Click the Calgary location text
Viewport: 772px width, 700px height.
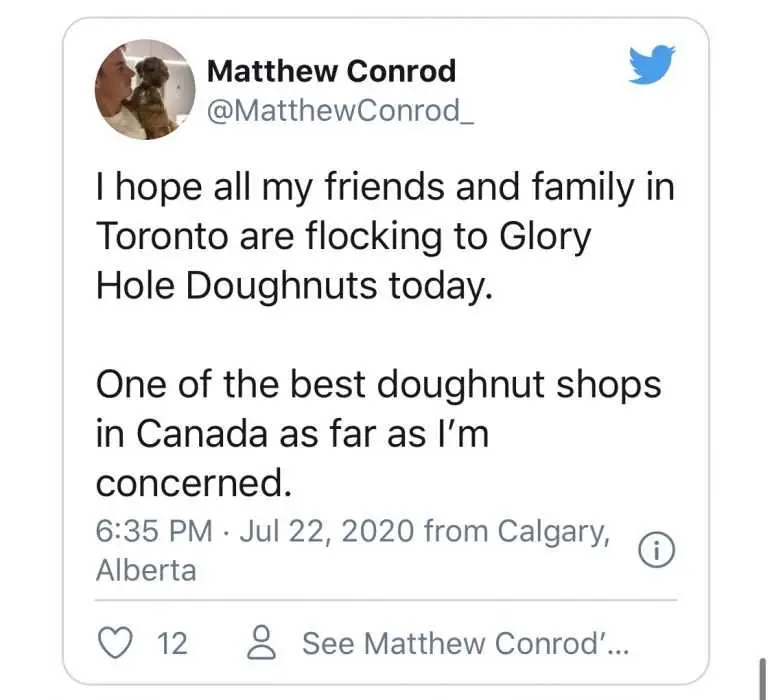coord(553,533)
